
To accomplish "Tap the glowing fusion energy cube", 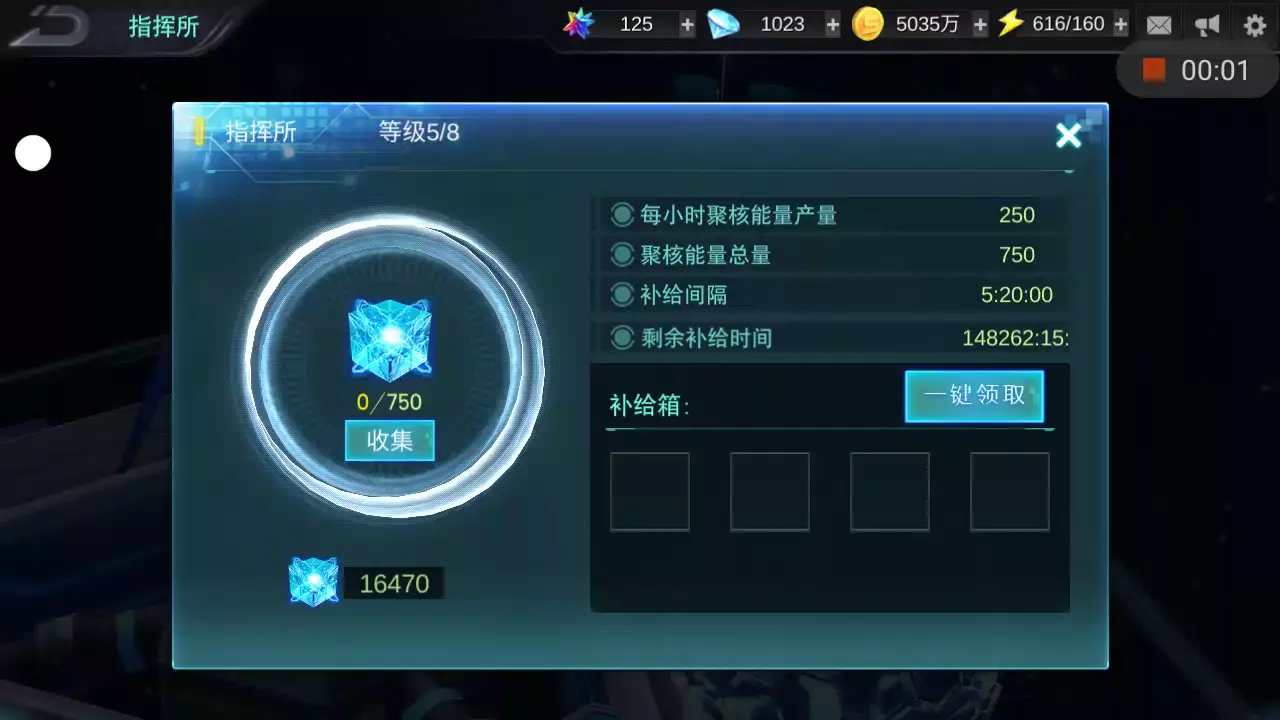I will click(390, 340).
